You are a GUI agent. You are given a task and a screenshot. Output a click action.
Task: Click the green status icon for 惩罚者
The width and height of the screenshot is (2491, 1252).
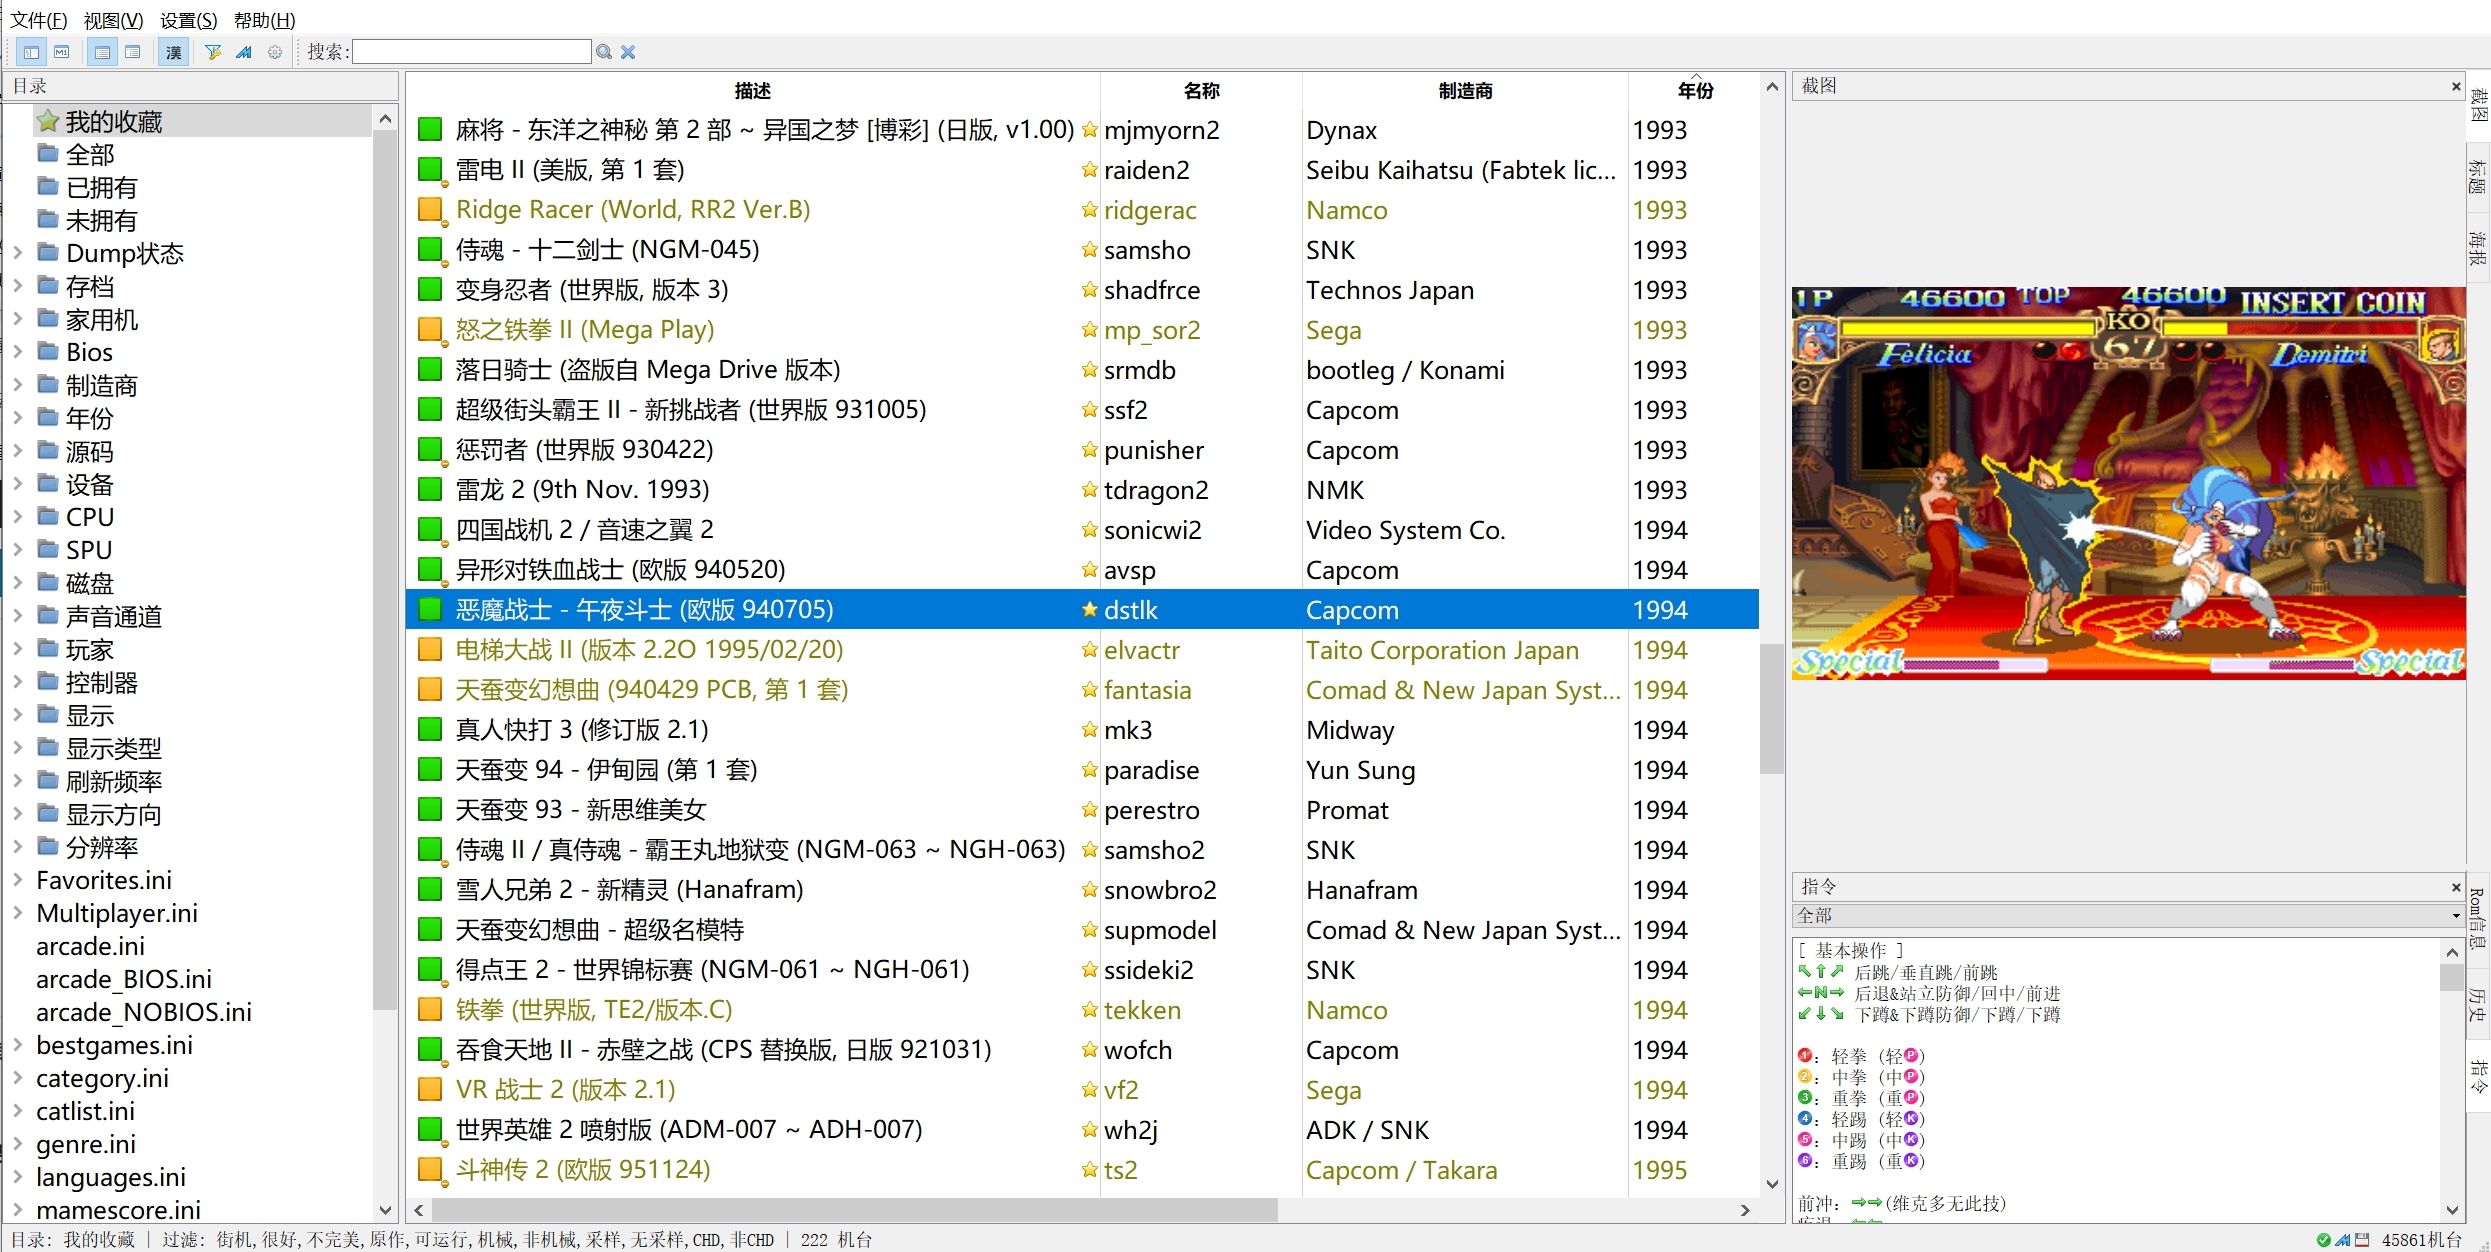point(430,450)
